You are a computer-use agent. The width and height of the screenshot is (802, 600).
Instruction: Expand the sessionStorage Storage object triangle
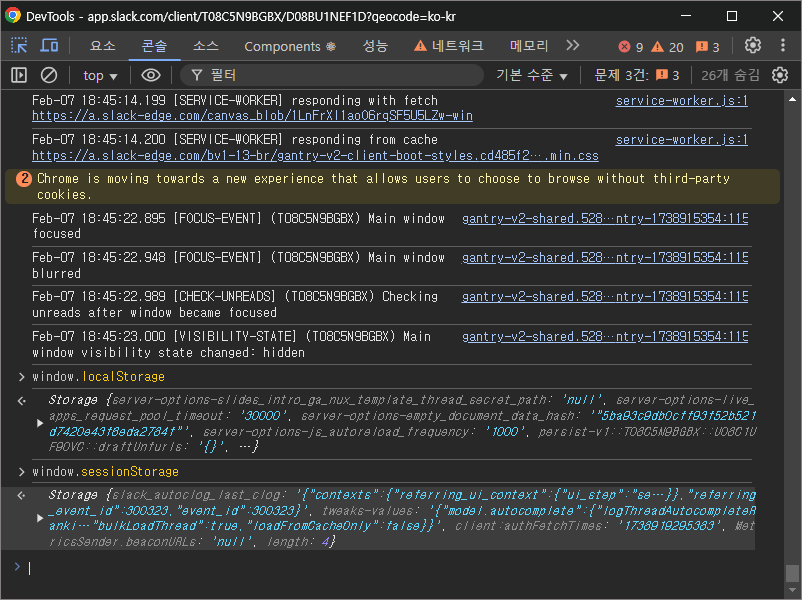click(40, 518)
